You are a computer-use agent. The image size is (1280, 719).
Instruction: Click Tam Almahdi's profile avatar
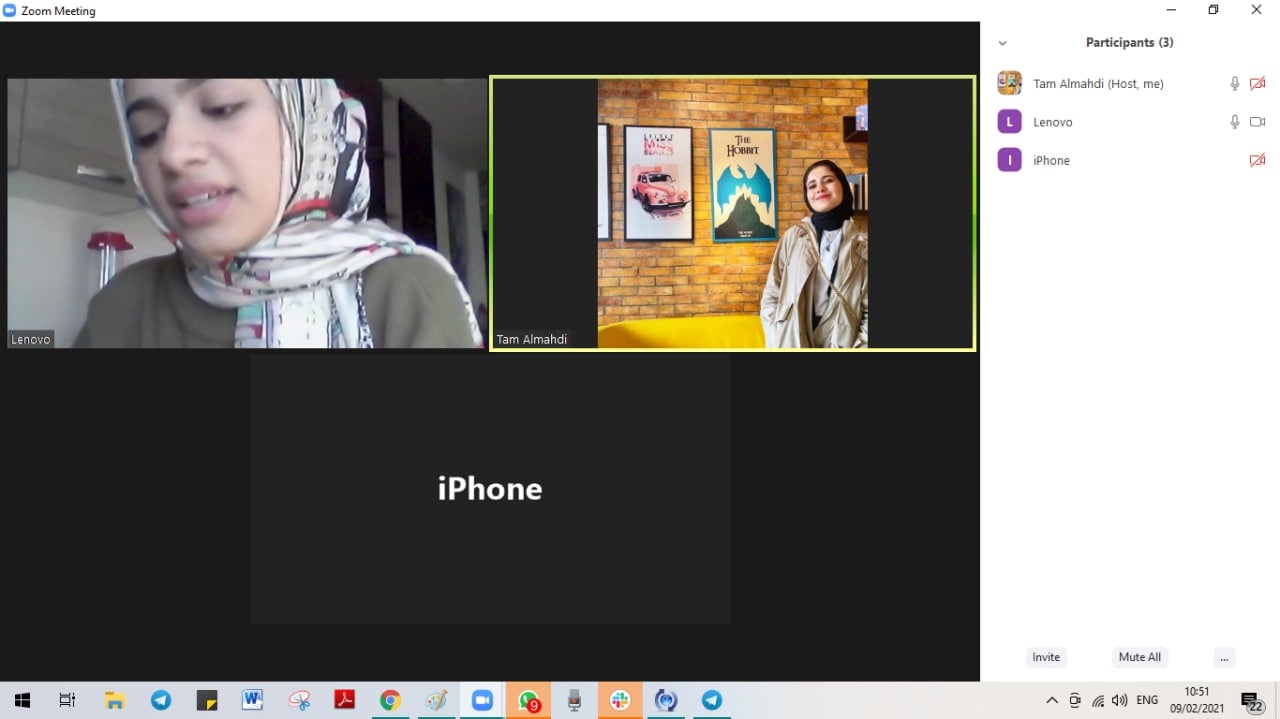[x=1010, y=84]
